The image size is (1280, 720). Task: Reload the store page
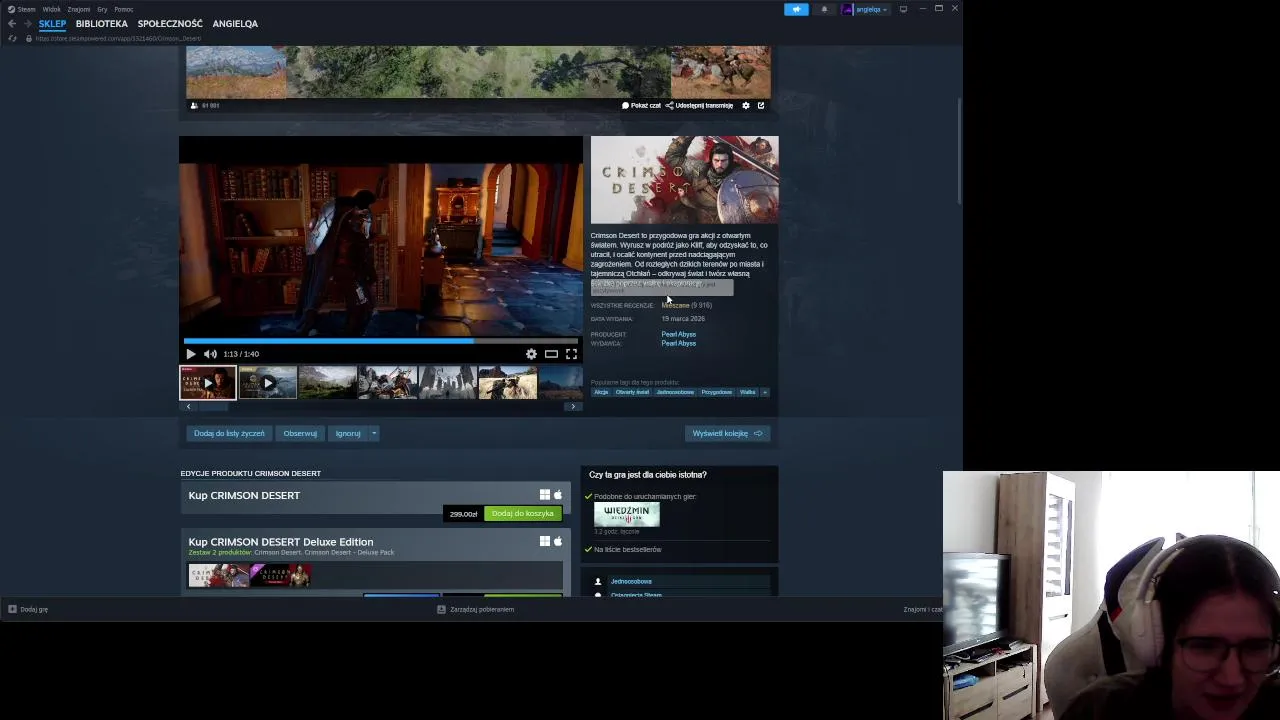coord(12,38)
